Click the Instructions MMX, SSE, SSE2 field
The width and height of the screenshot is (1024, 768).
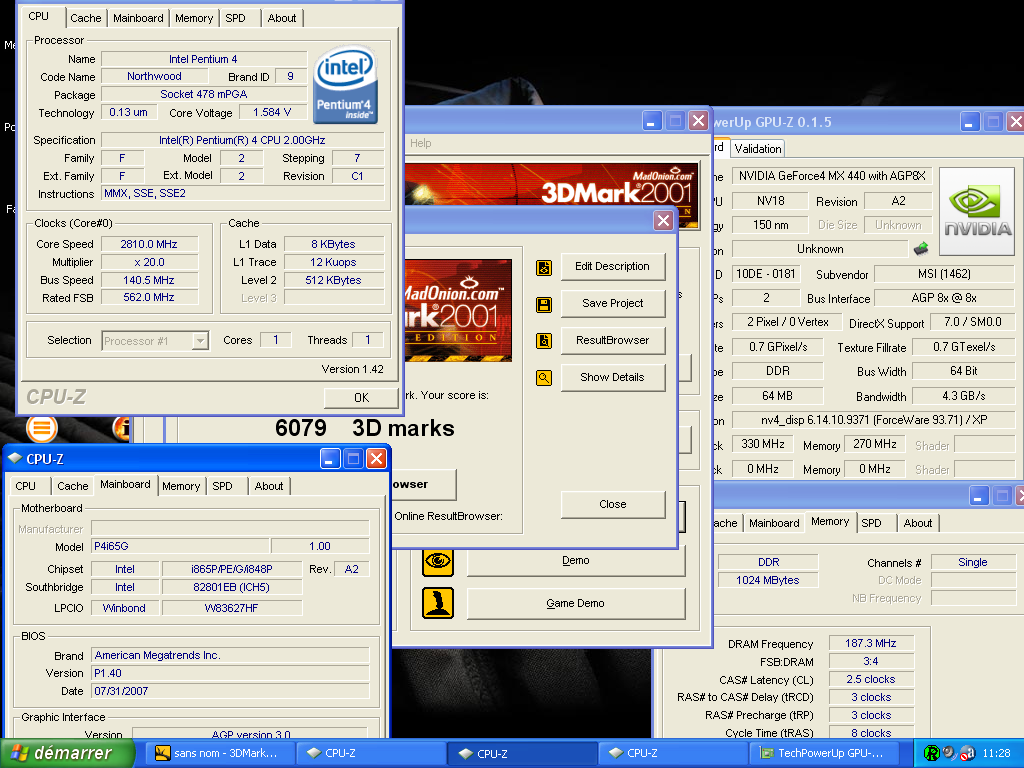[x=242, y=193]
